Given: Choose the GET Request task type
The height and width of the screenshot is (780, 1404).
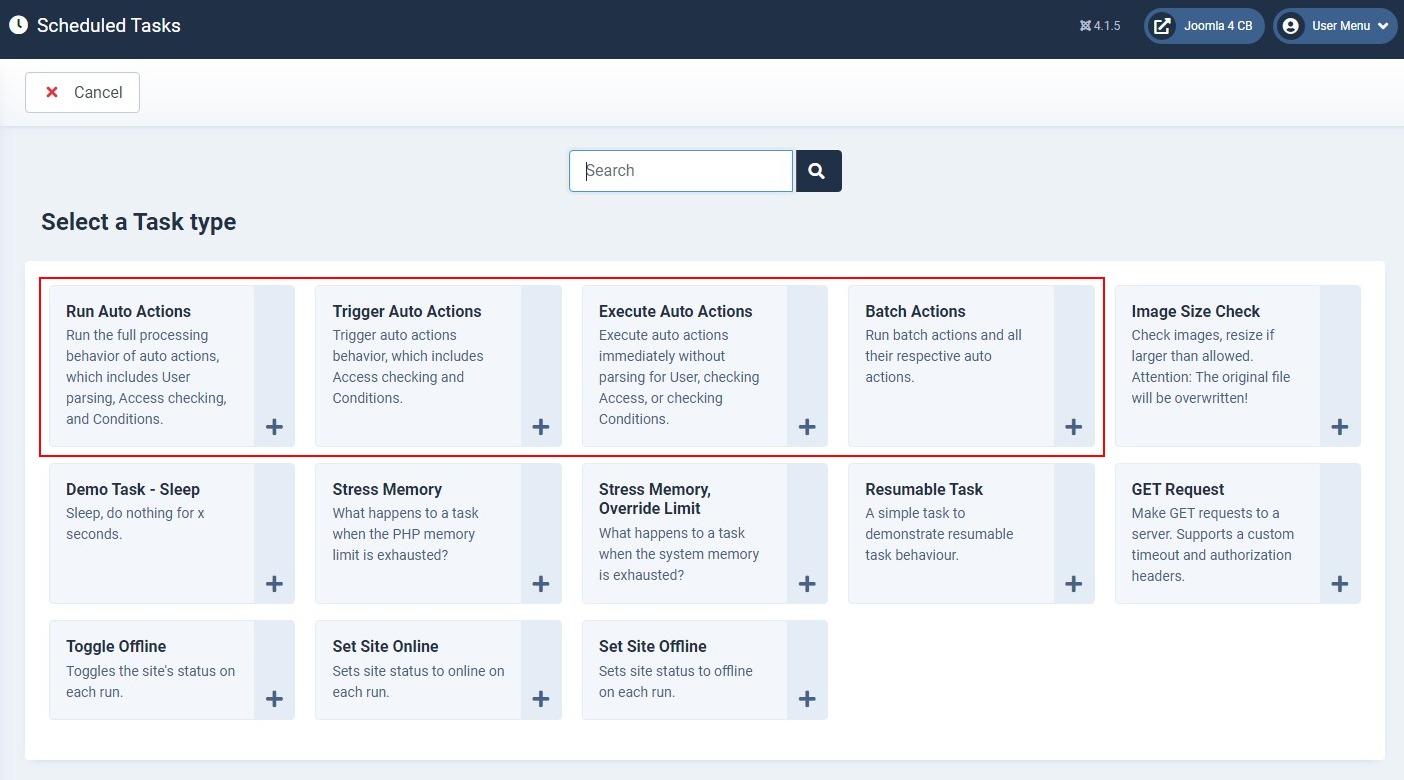Looking at the screenshot, I should 1238,533.
